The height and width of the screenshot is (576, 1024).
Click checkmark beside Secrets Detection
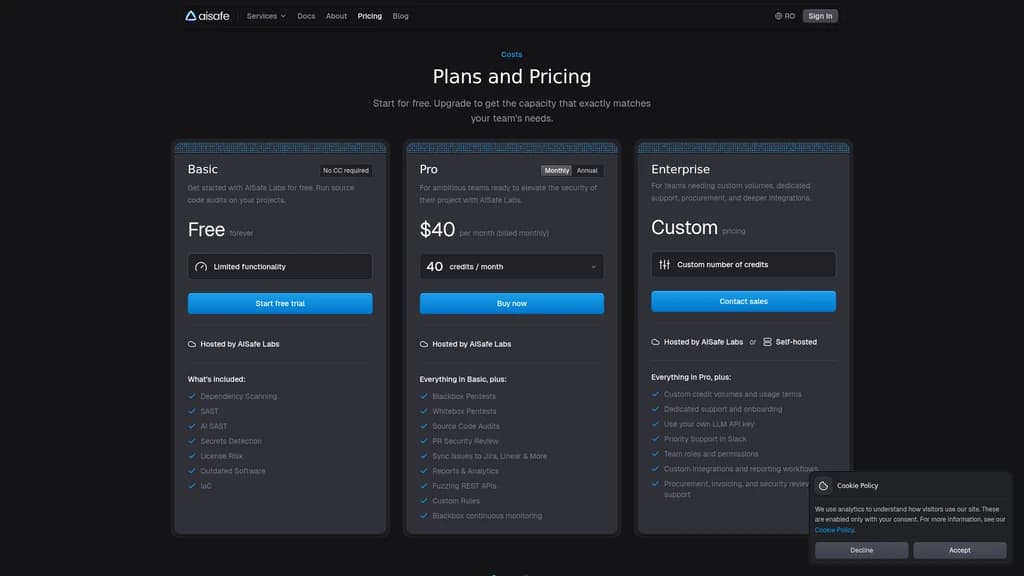[x=192, y=441]
